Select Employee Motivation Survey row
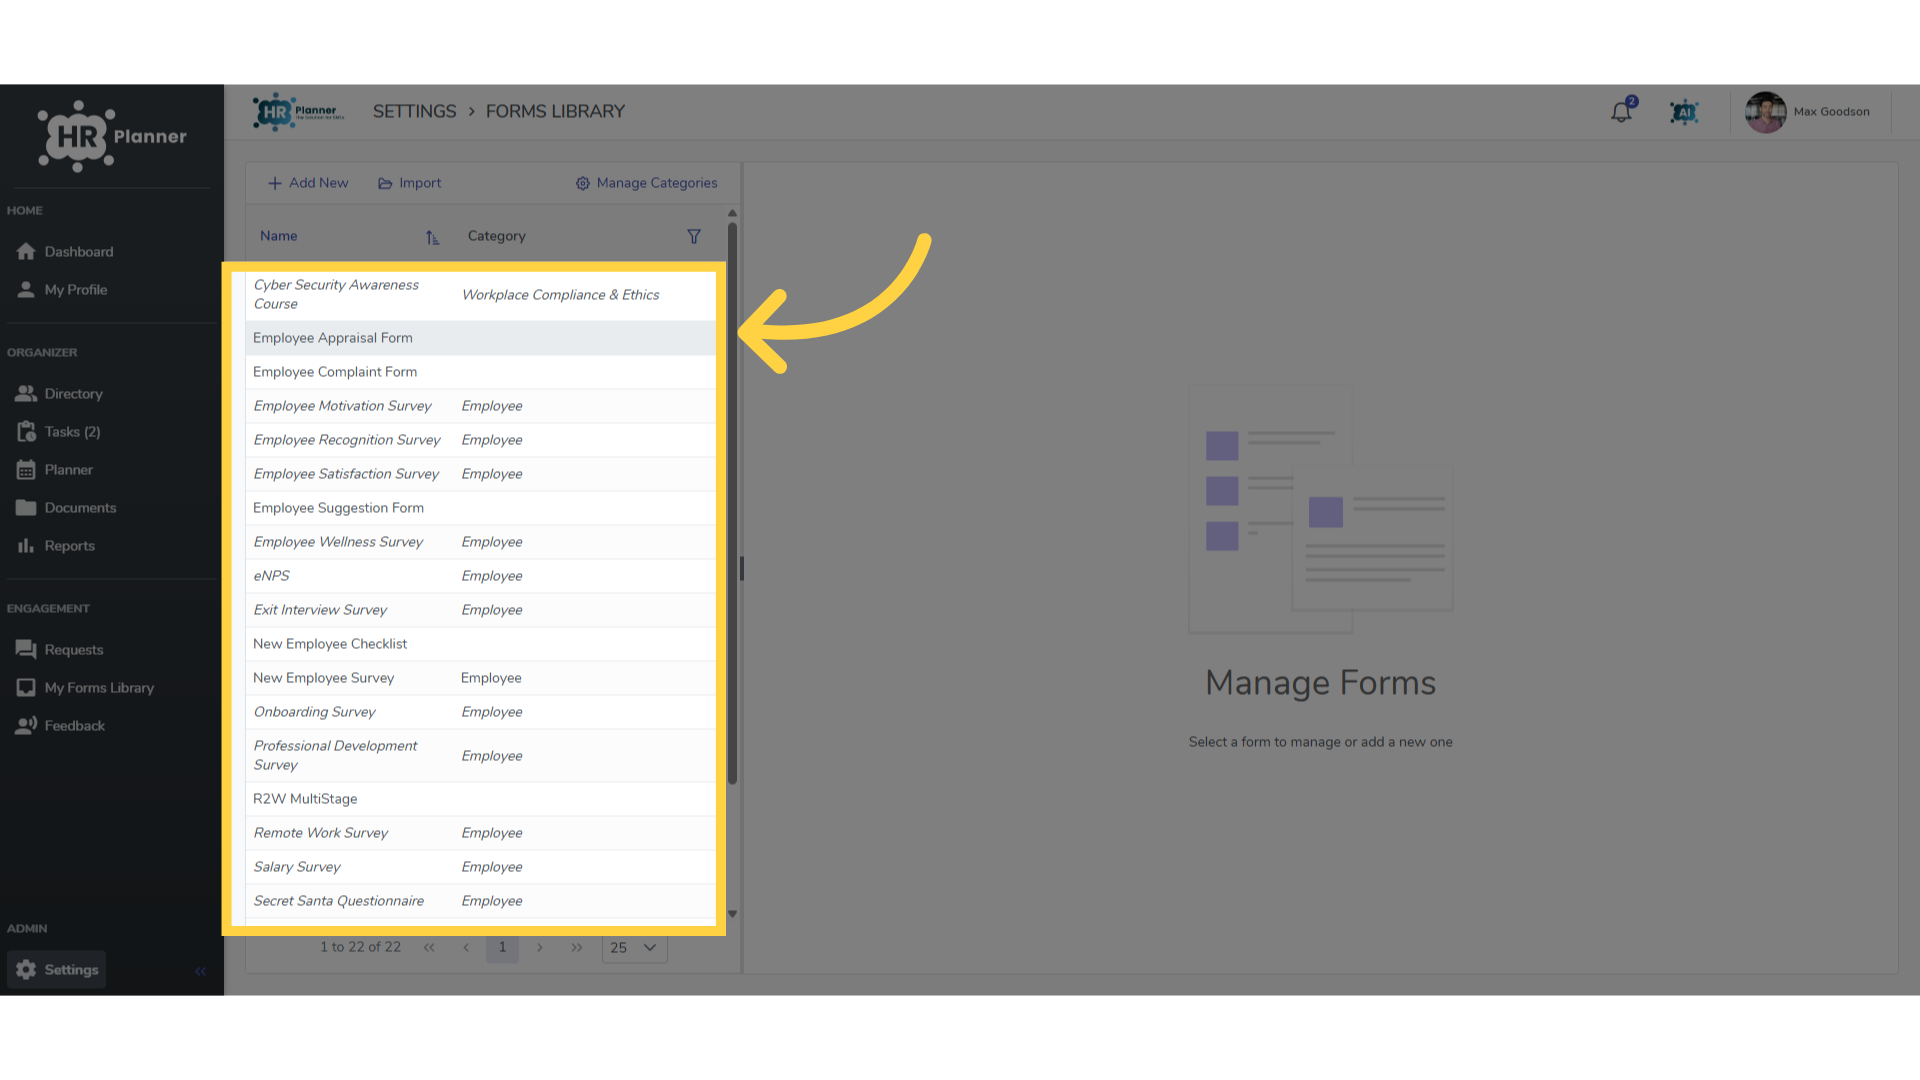 (481, 406)
